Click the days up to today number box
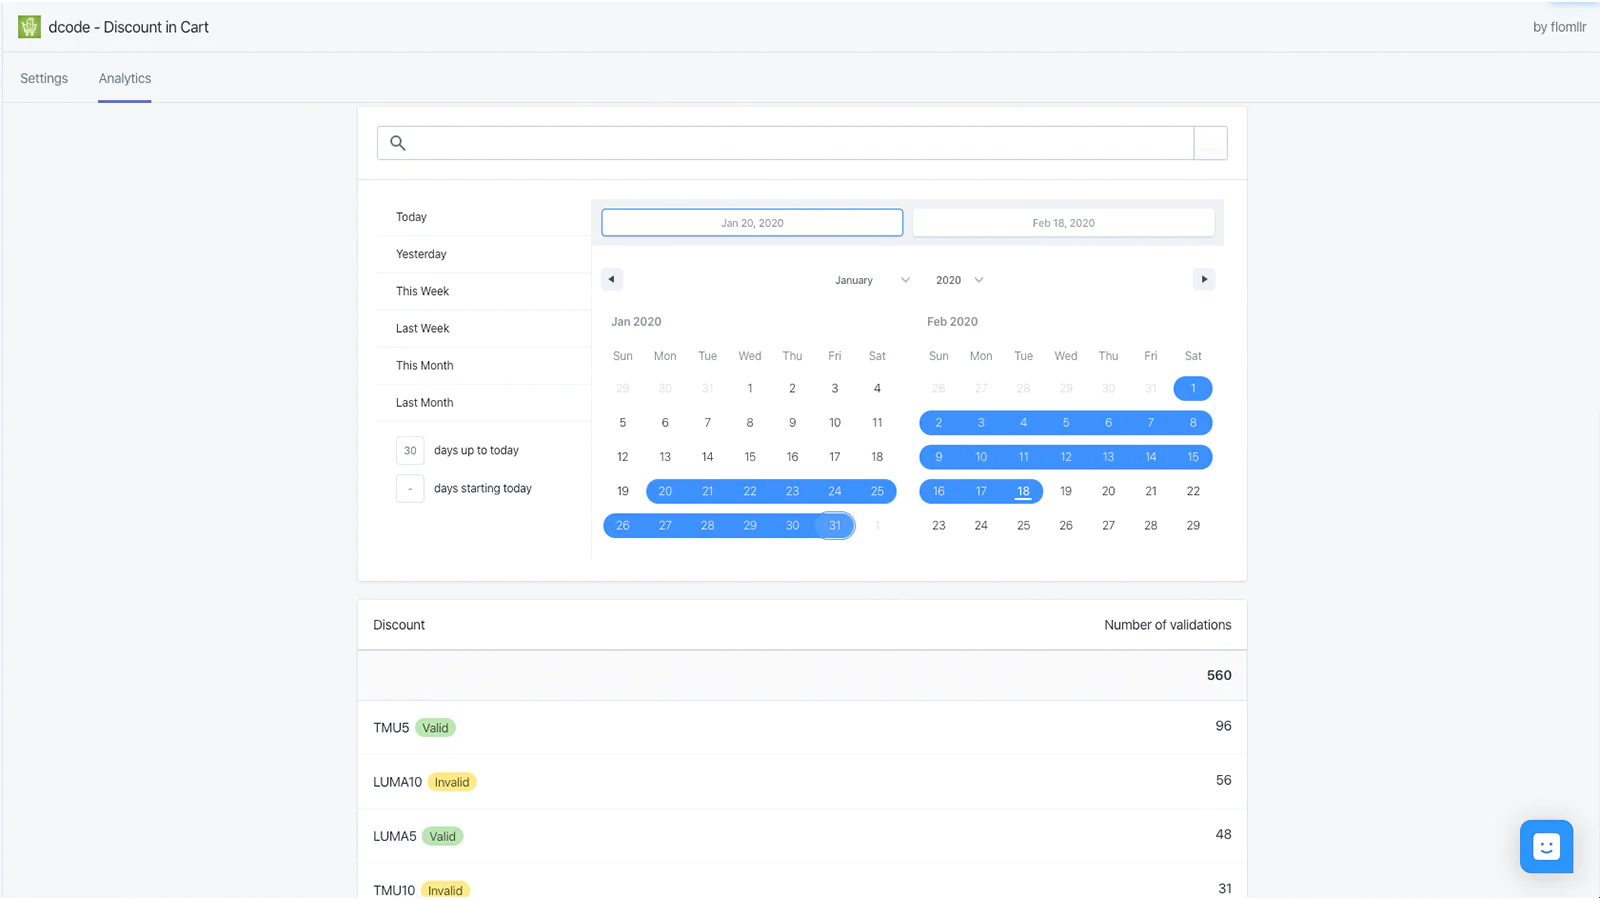The width and height of the screenshot is (1600, 900). (x=410, y=451)
